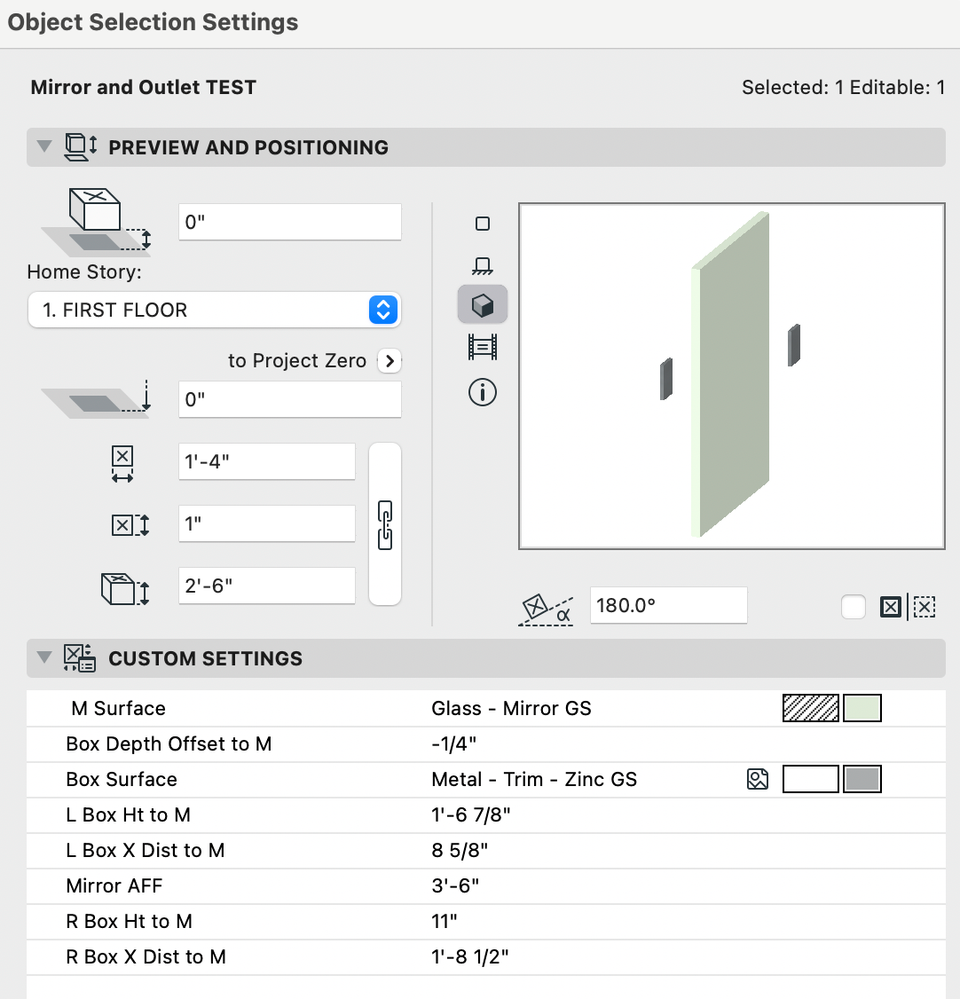Click the to Project Zero selector
Screen dimensions: 960x999
point(389,361)
